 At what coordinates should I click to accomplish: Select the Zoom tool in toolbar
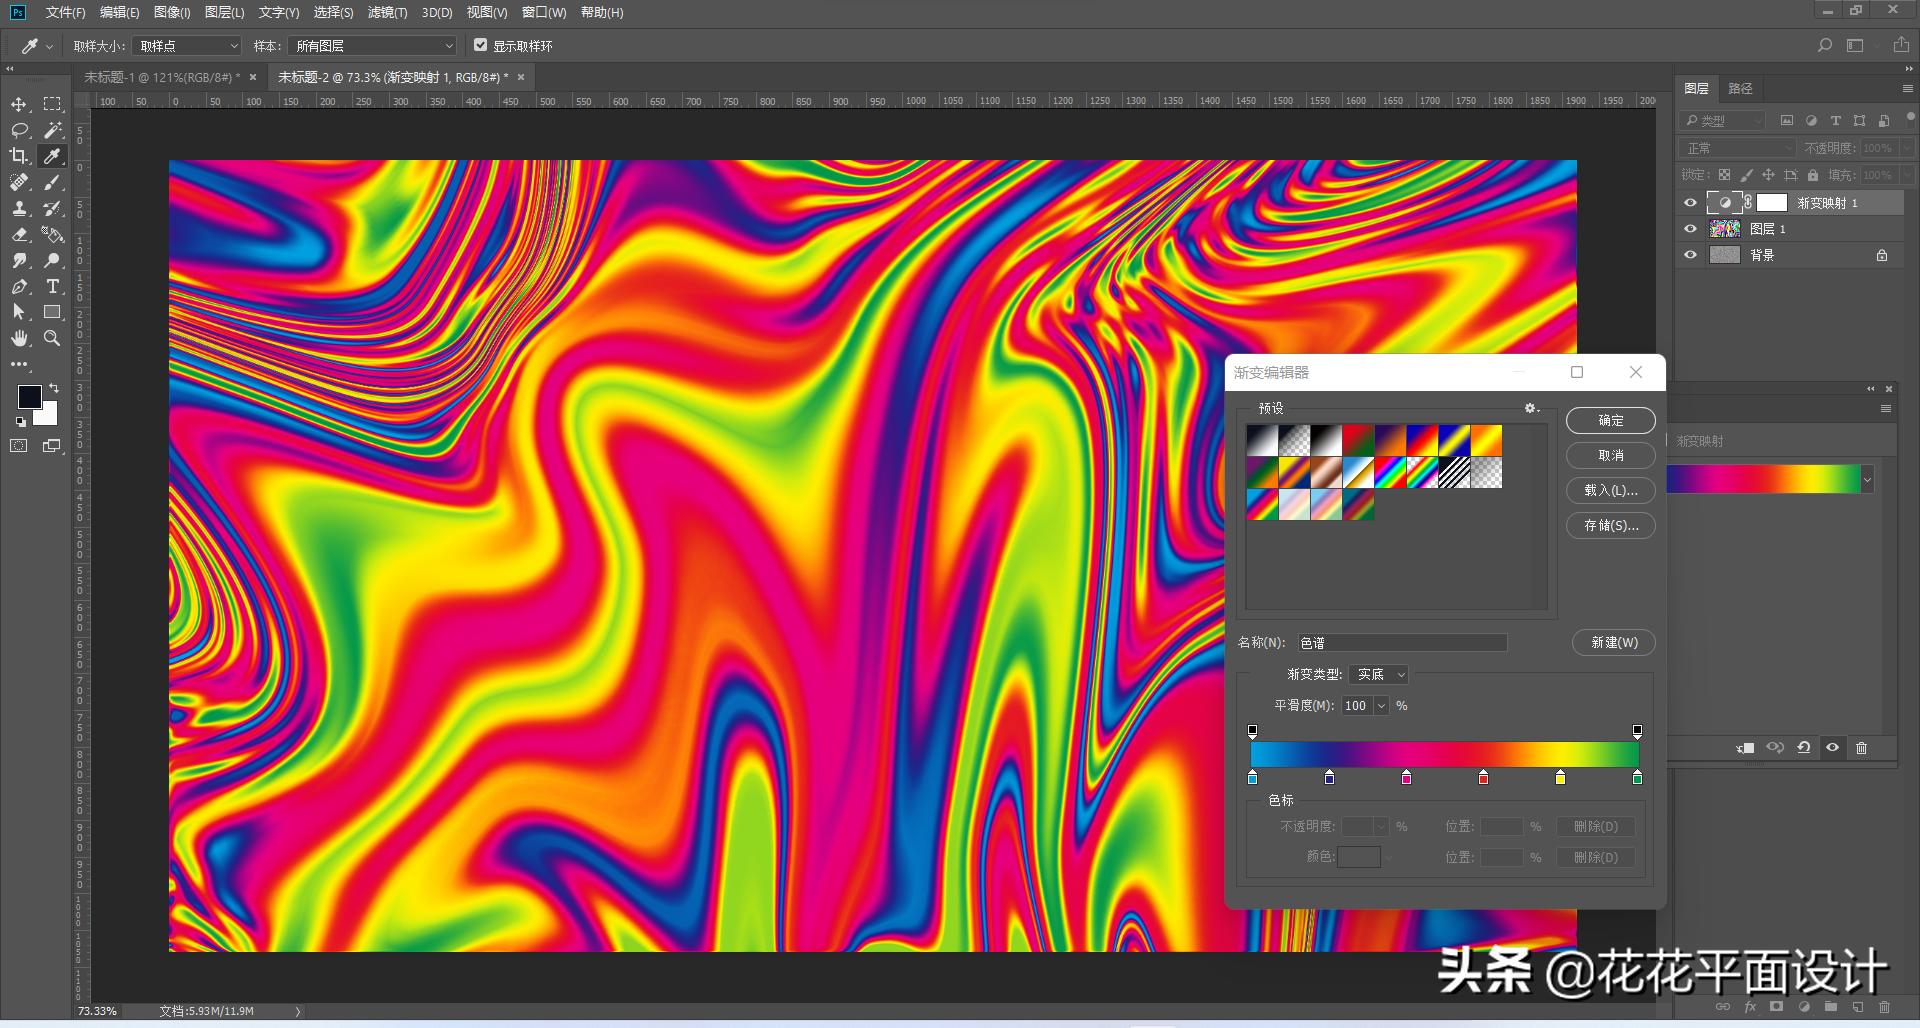pos(53,339)
